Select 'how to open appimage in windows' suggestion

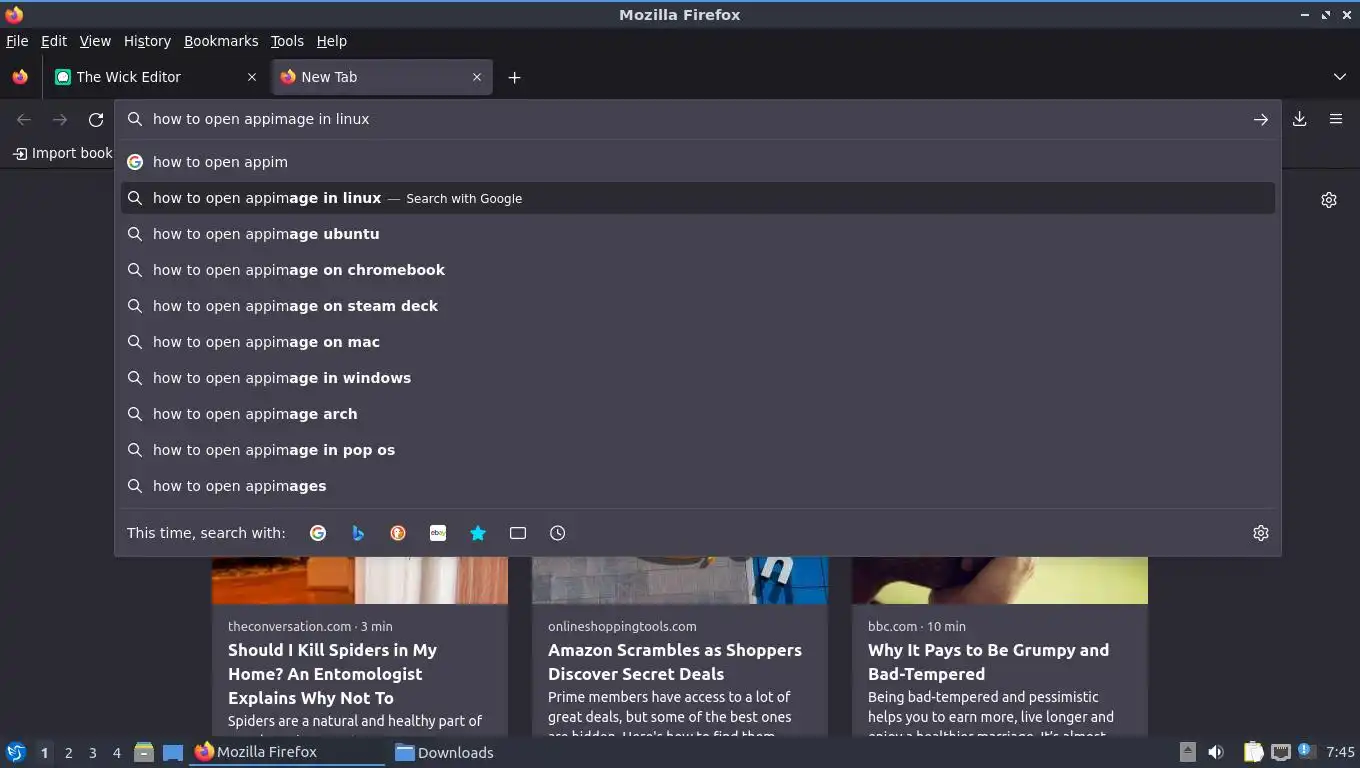[698, 378]
